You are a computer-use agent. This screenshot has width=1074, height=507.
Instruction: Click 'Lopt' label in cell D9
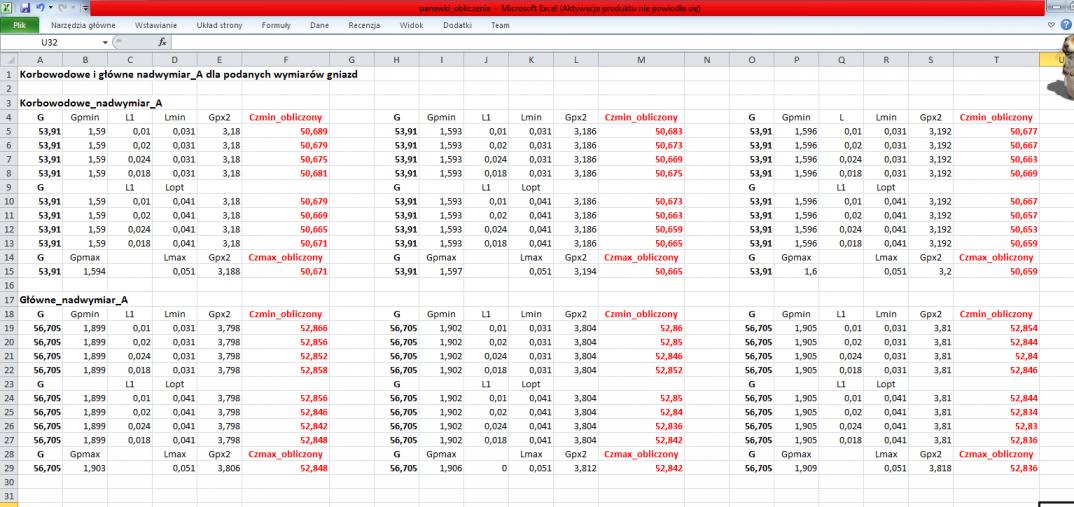point(175,187)
